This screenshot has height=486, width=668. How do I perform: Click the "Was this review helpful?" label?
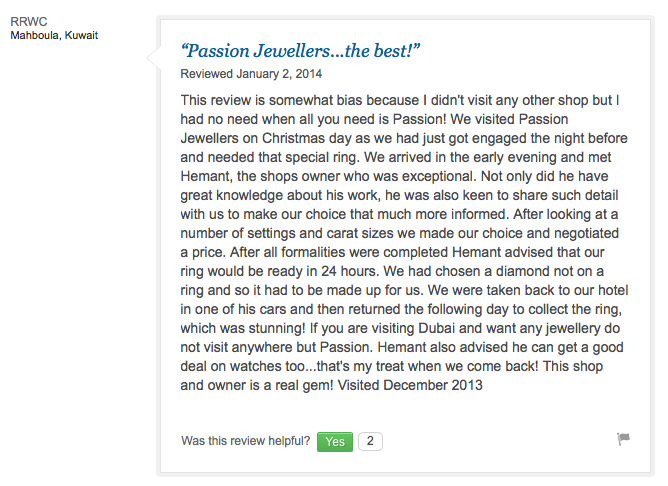click(x=246, y=441)
